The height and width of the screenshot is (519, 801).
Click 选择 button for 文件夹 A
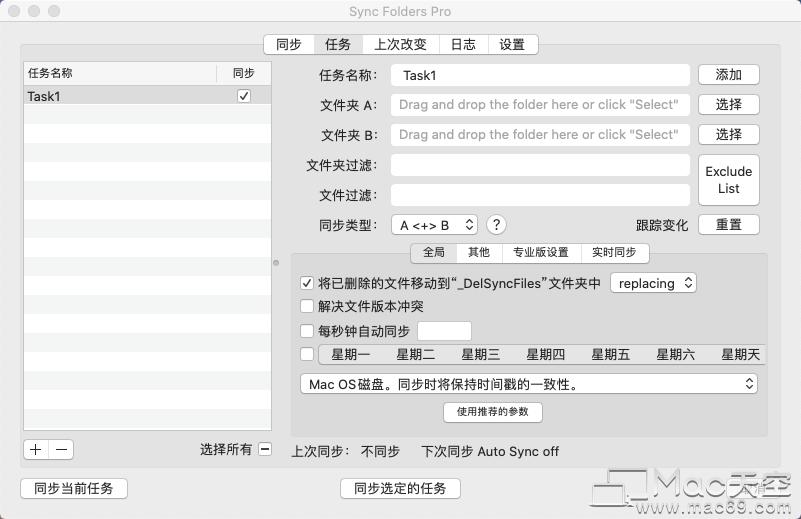coord(728,105)
